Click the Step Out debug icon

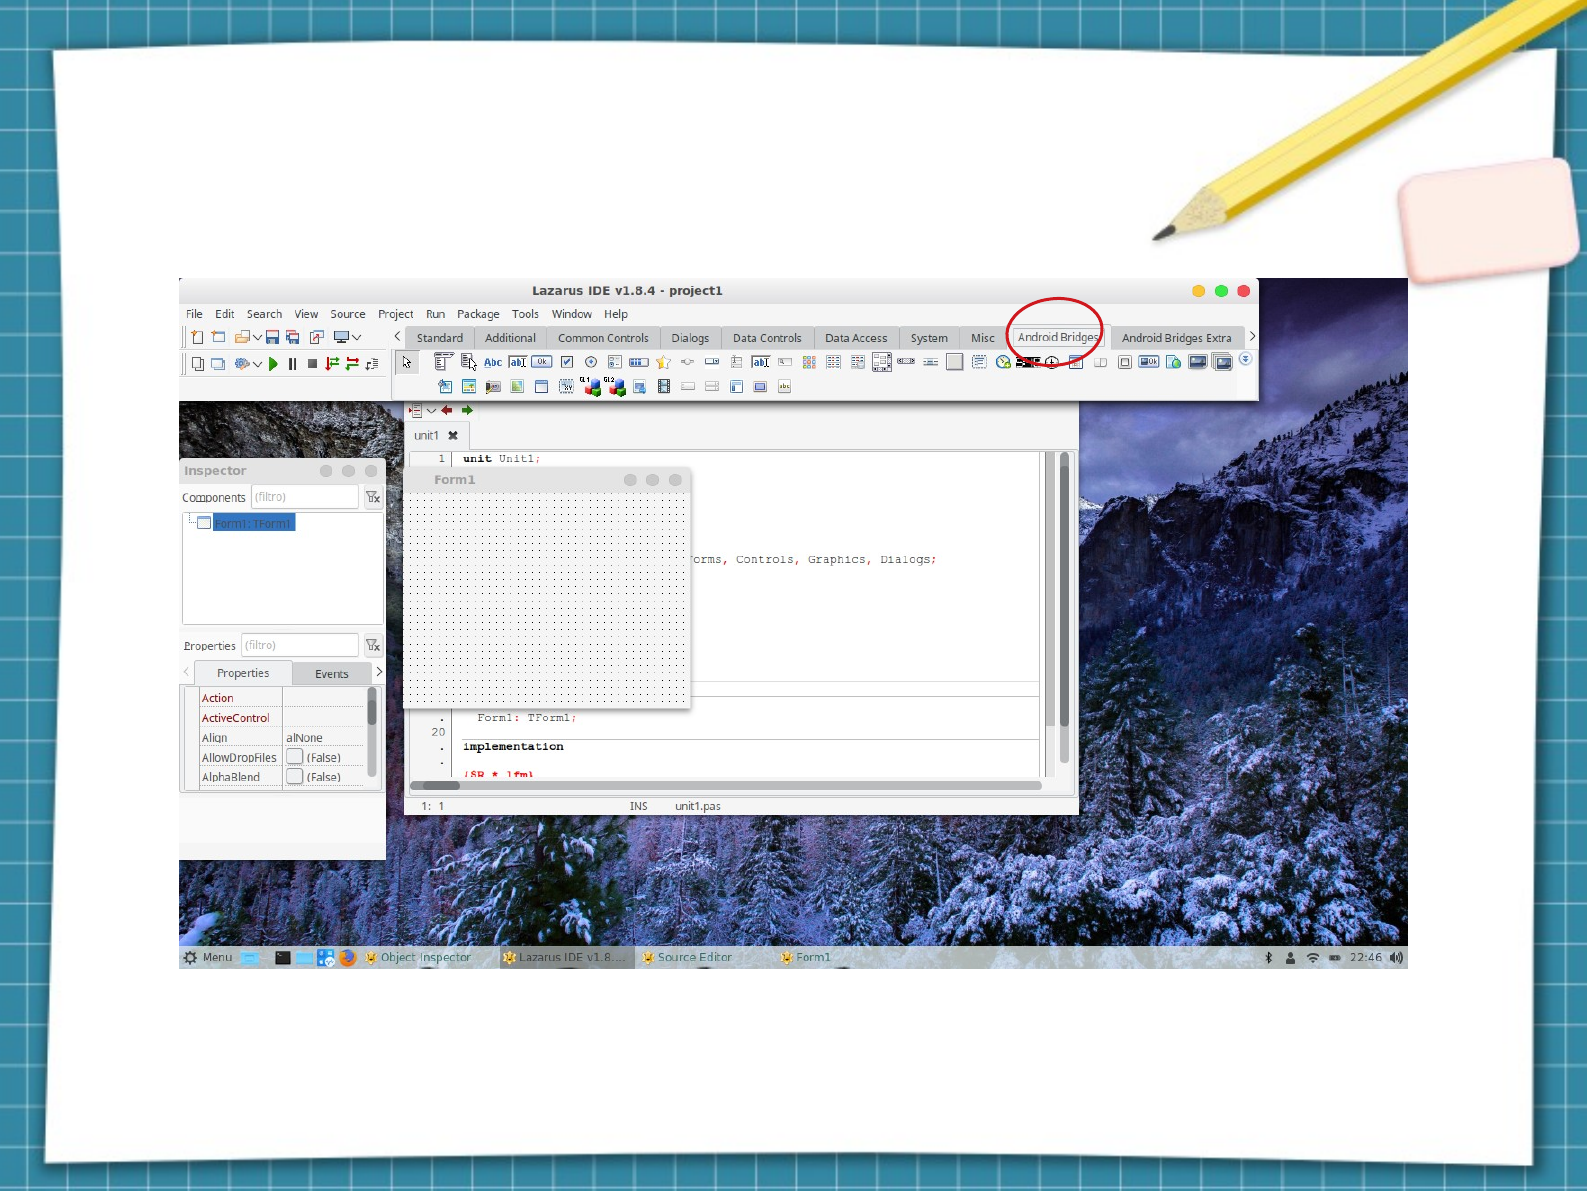click(372, 364)
